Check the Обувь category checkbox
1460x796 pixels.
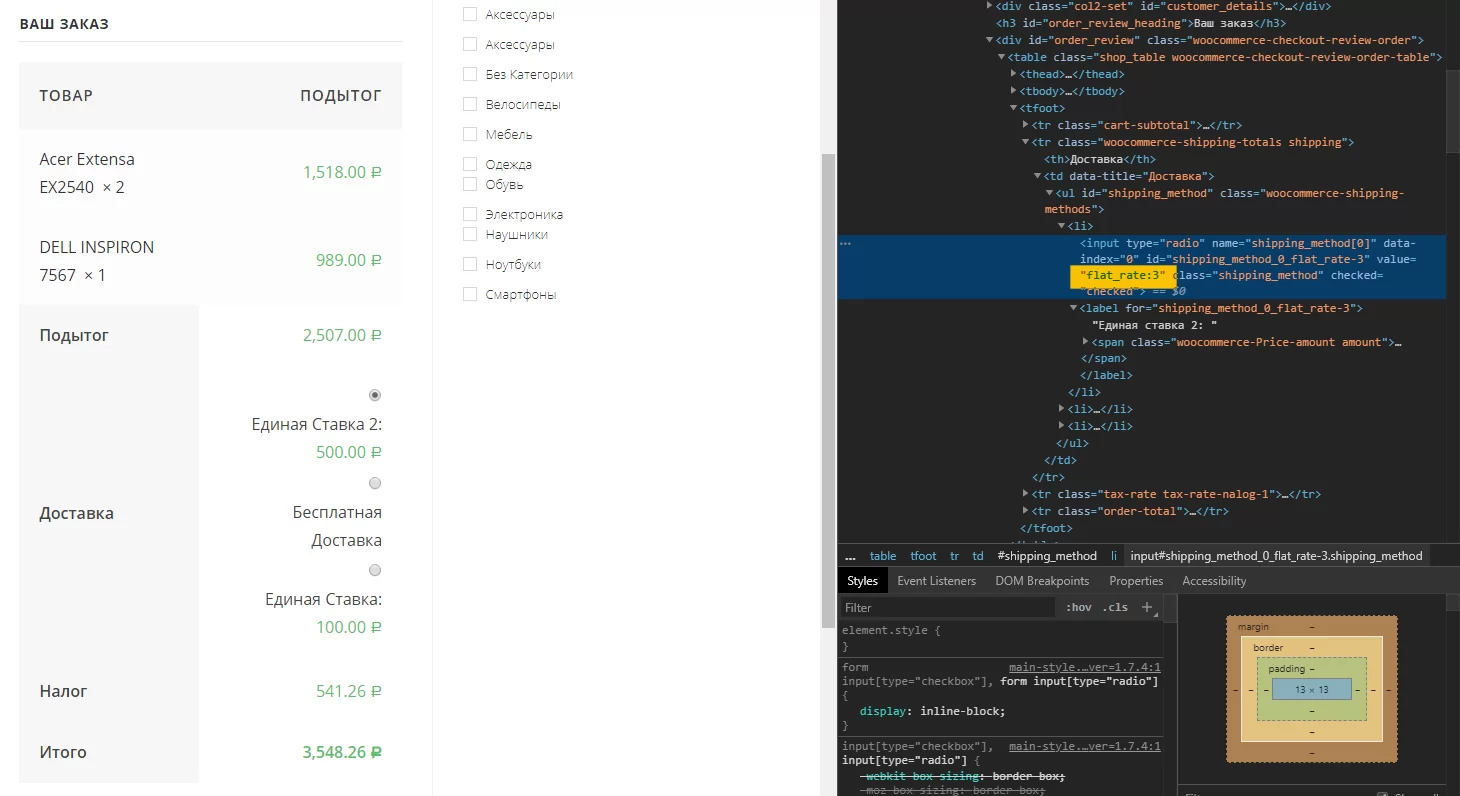point(470,184)
